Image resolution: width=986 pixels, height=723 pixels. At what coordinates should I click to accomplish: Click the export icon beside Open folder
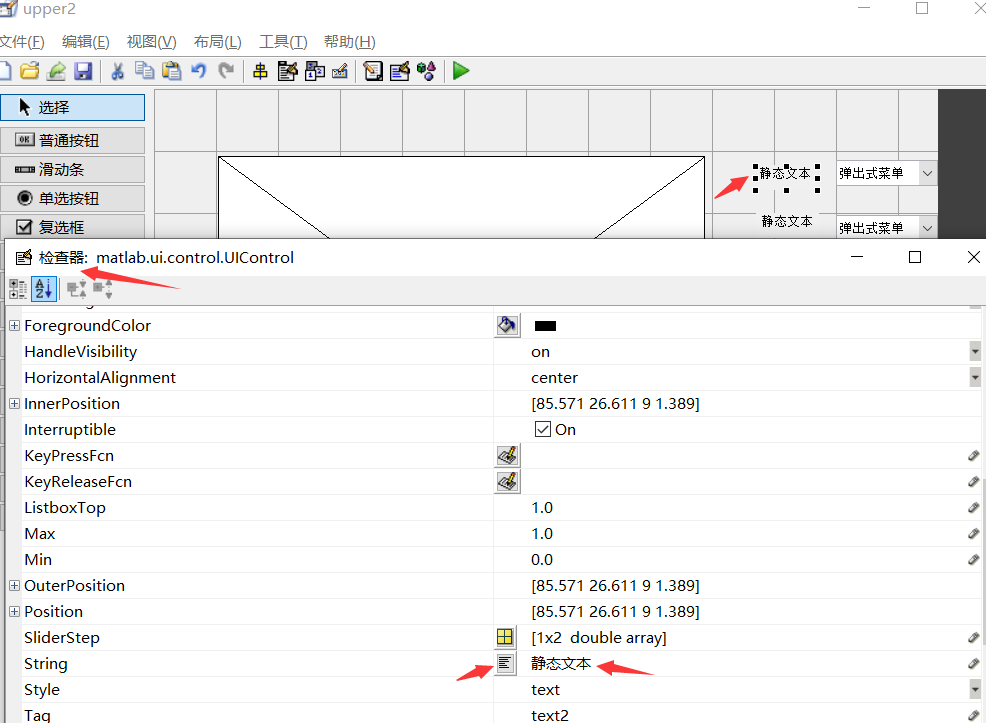[x=57, y=70]
